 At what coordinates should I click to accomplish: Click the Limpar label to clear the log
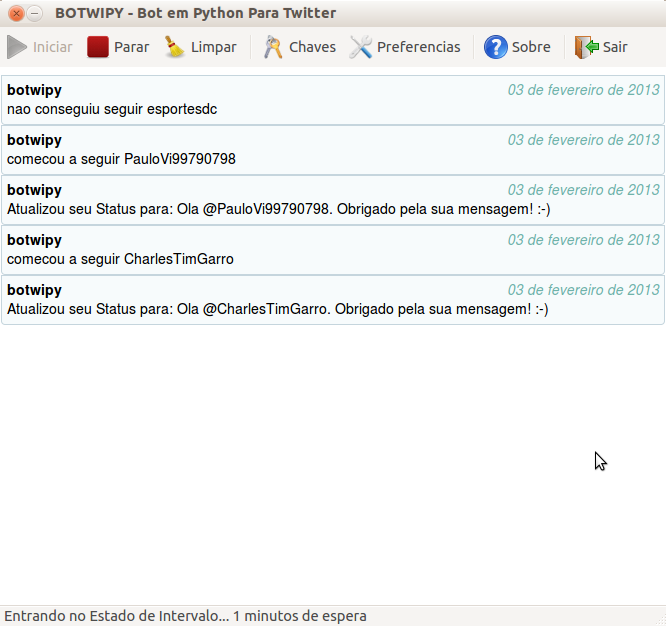214,47
